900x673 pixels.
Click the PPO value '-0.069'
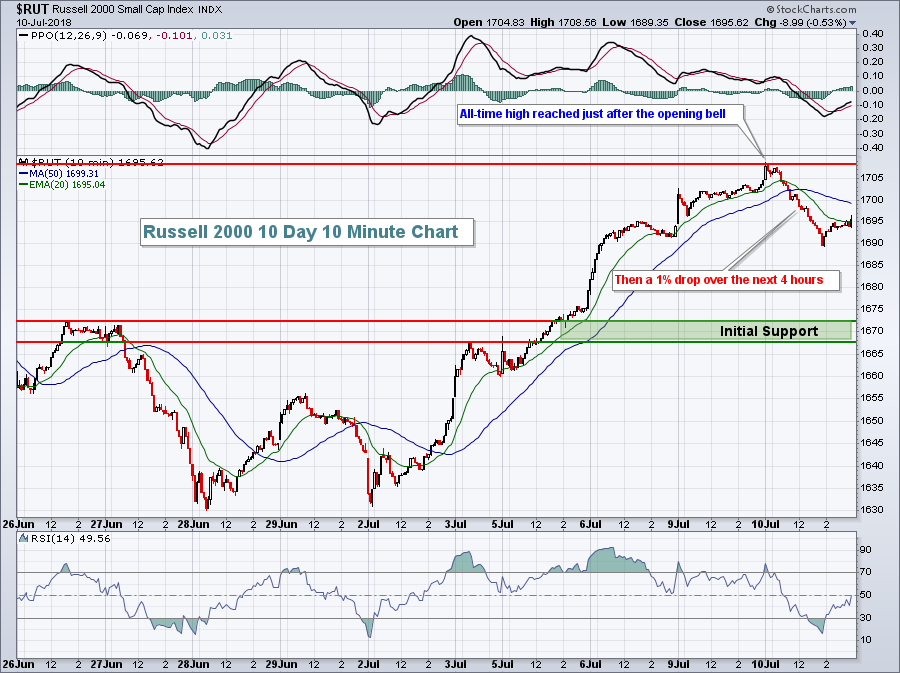coord(131,36)
